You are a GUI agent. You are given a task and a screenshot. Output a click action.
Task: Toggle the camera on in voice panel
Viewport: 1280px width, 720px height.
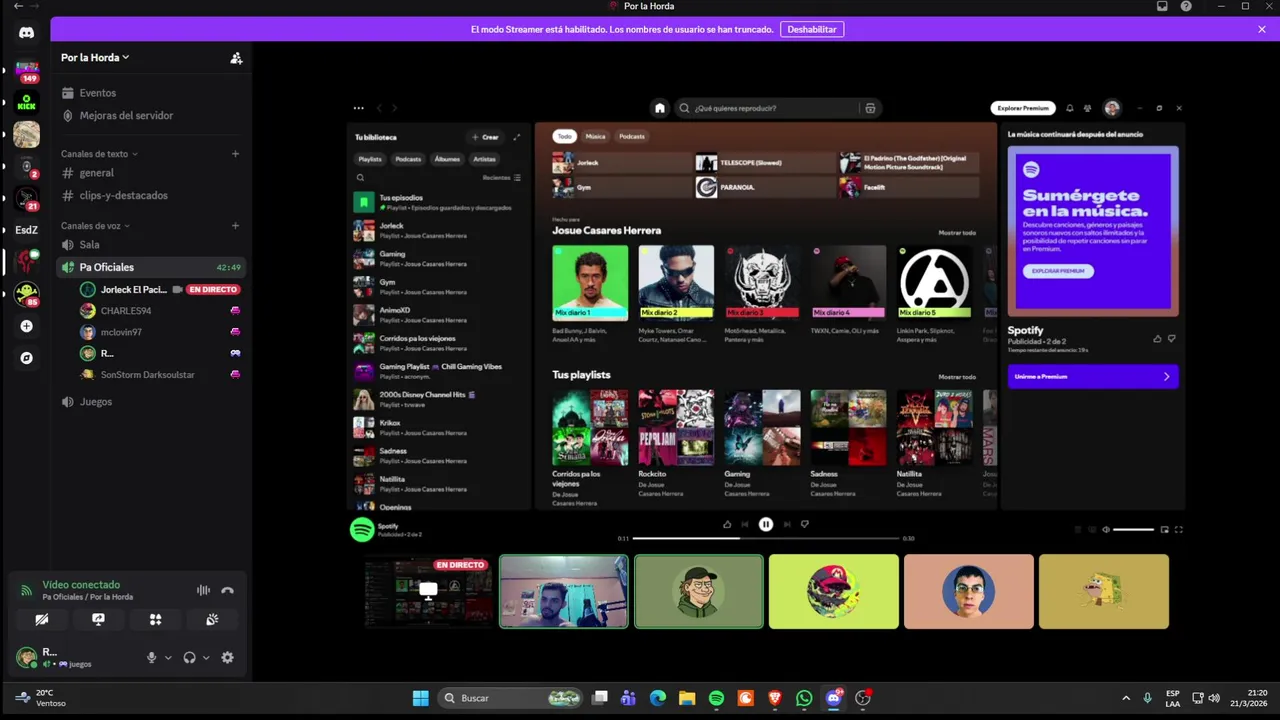click(x=41, y=619)
